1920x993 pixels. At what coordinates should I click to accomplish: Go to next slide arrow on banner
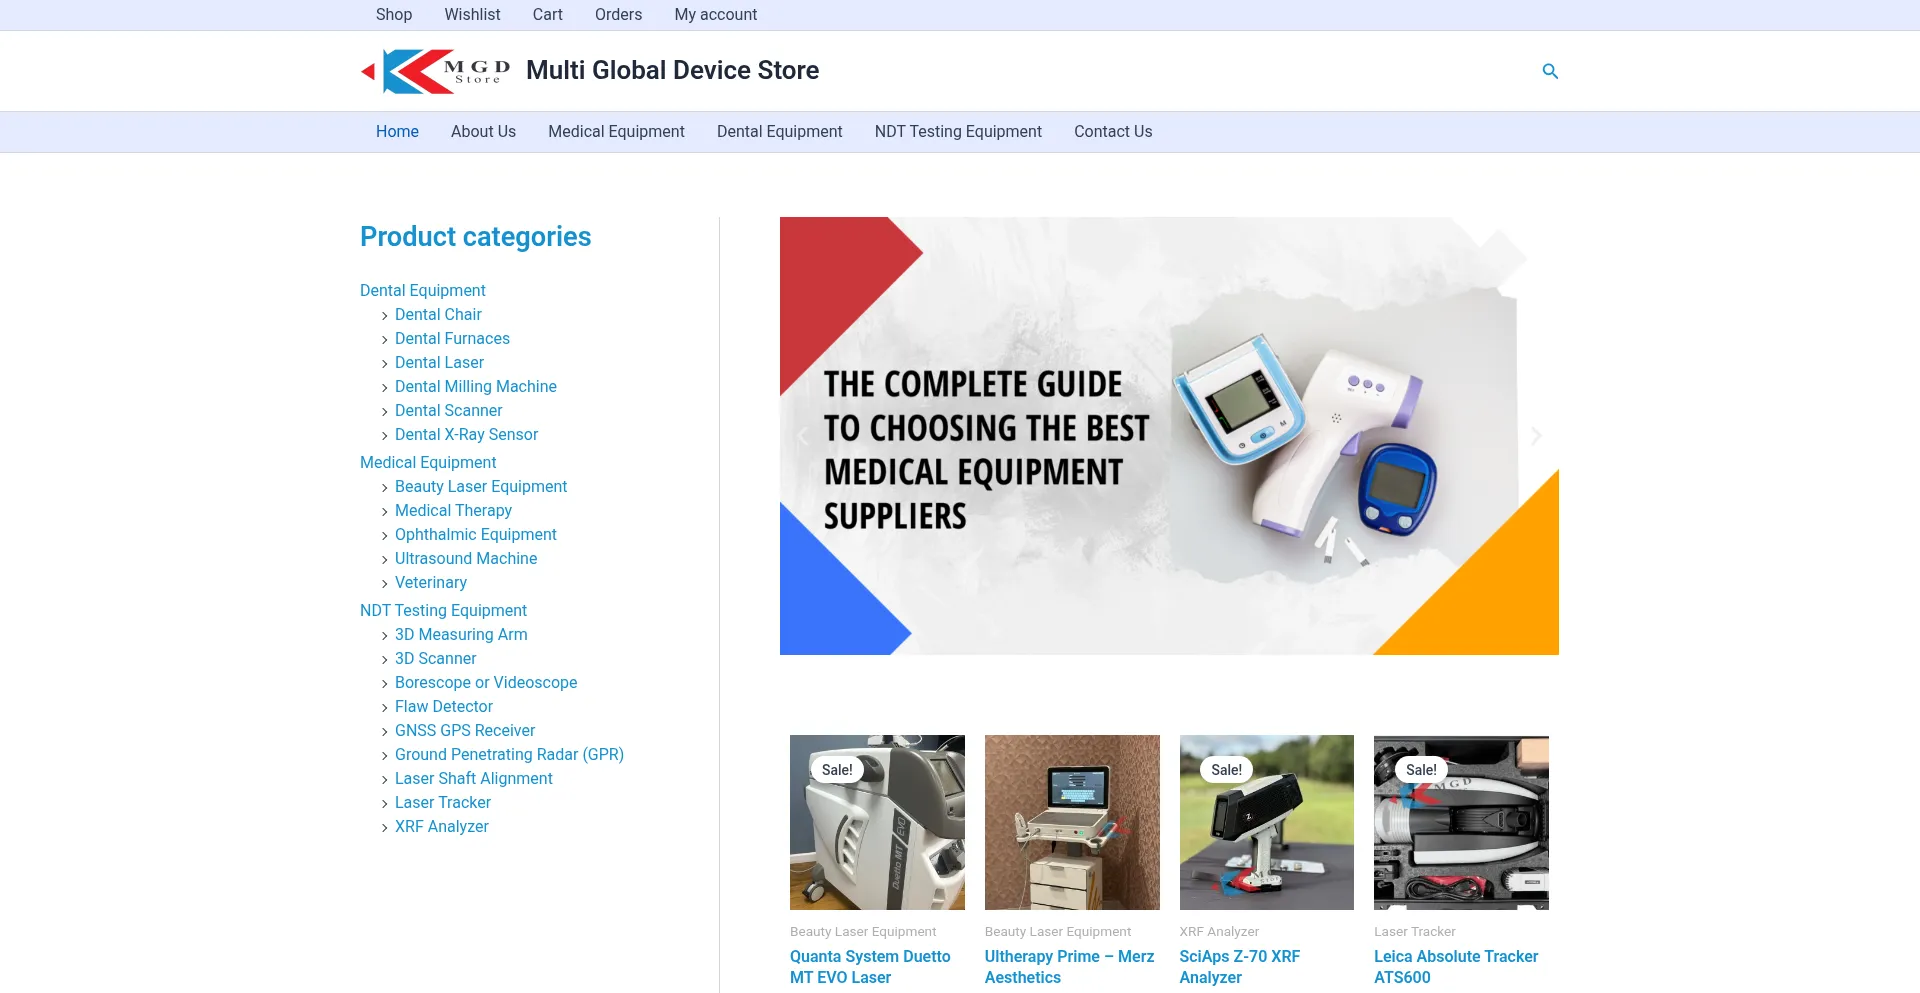click(x=1536, y=436)
